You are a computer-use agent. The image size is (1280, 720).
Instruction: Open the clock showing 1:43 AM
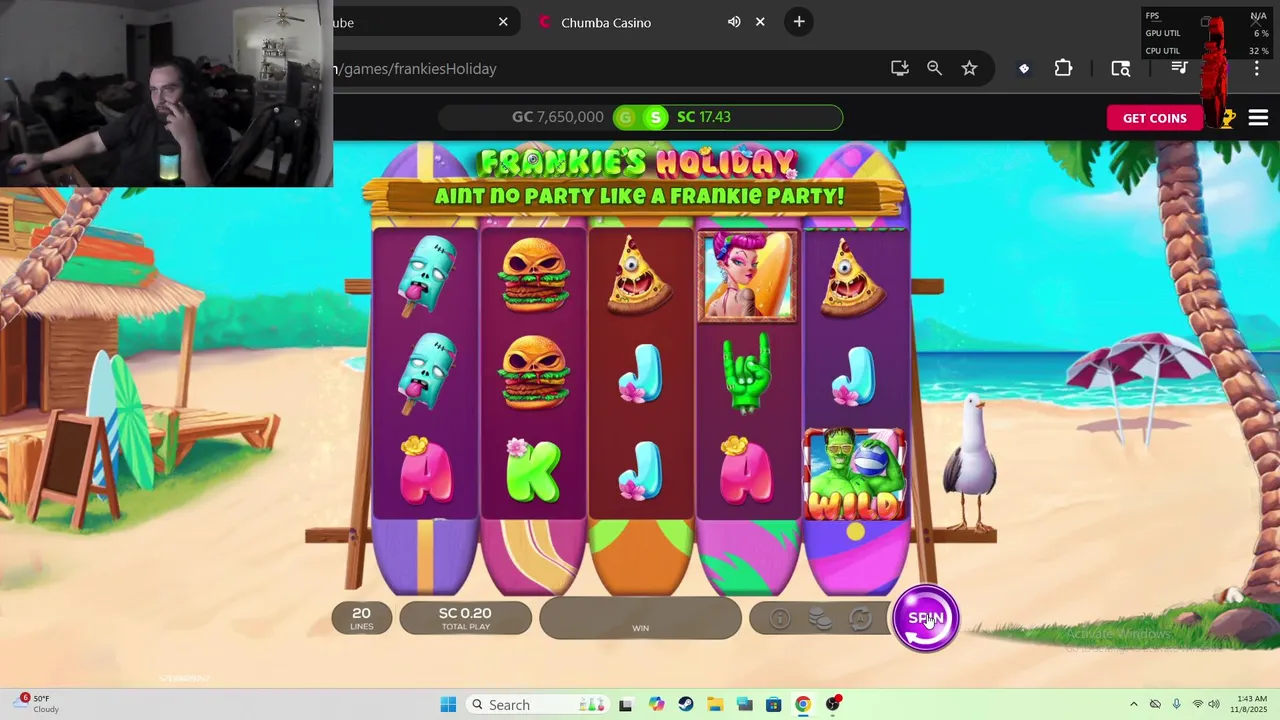coord(1251,704)
